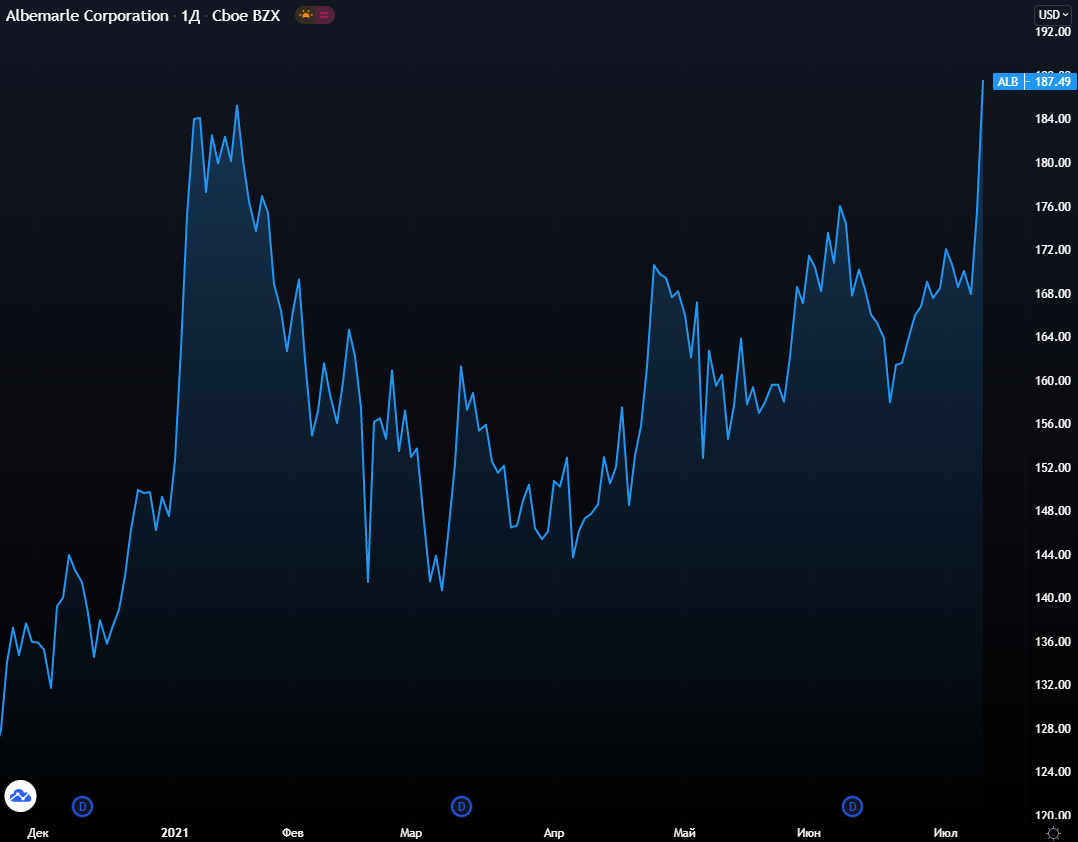
Task: Click the orange sun market status icon
Action: pos(306,14)
